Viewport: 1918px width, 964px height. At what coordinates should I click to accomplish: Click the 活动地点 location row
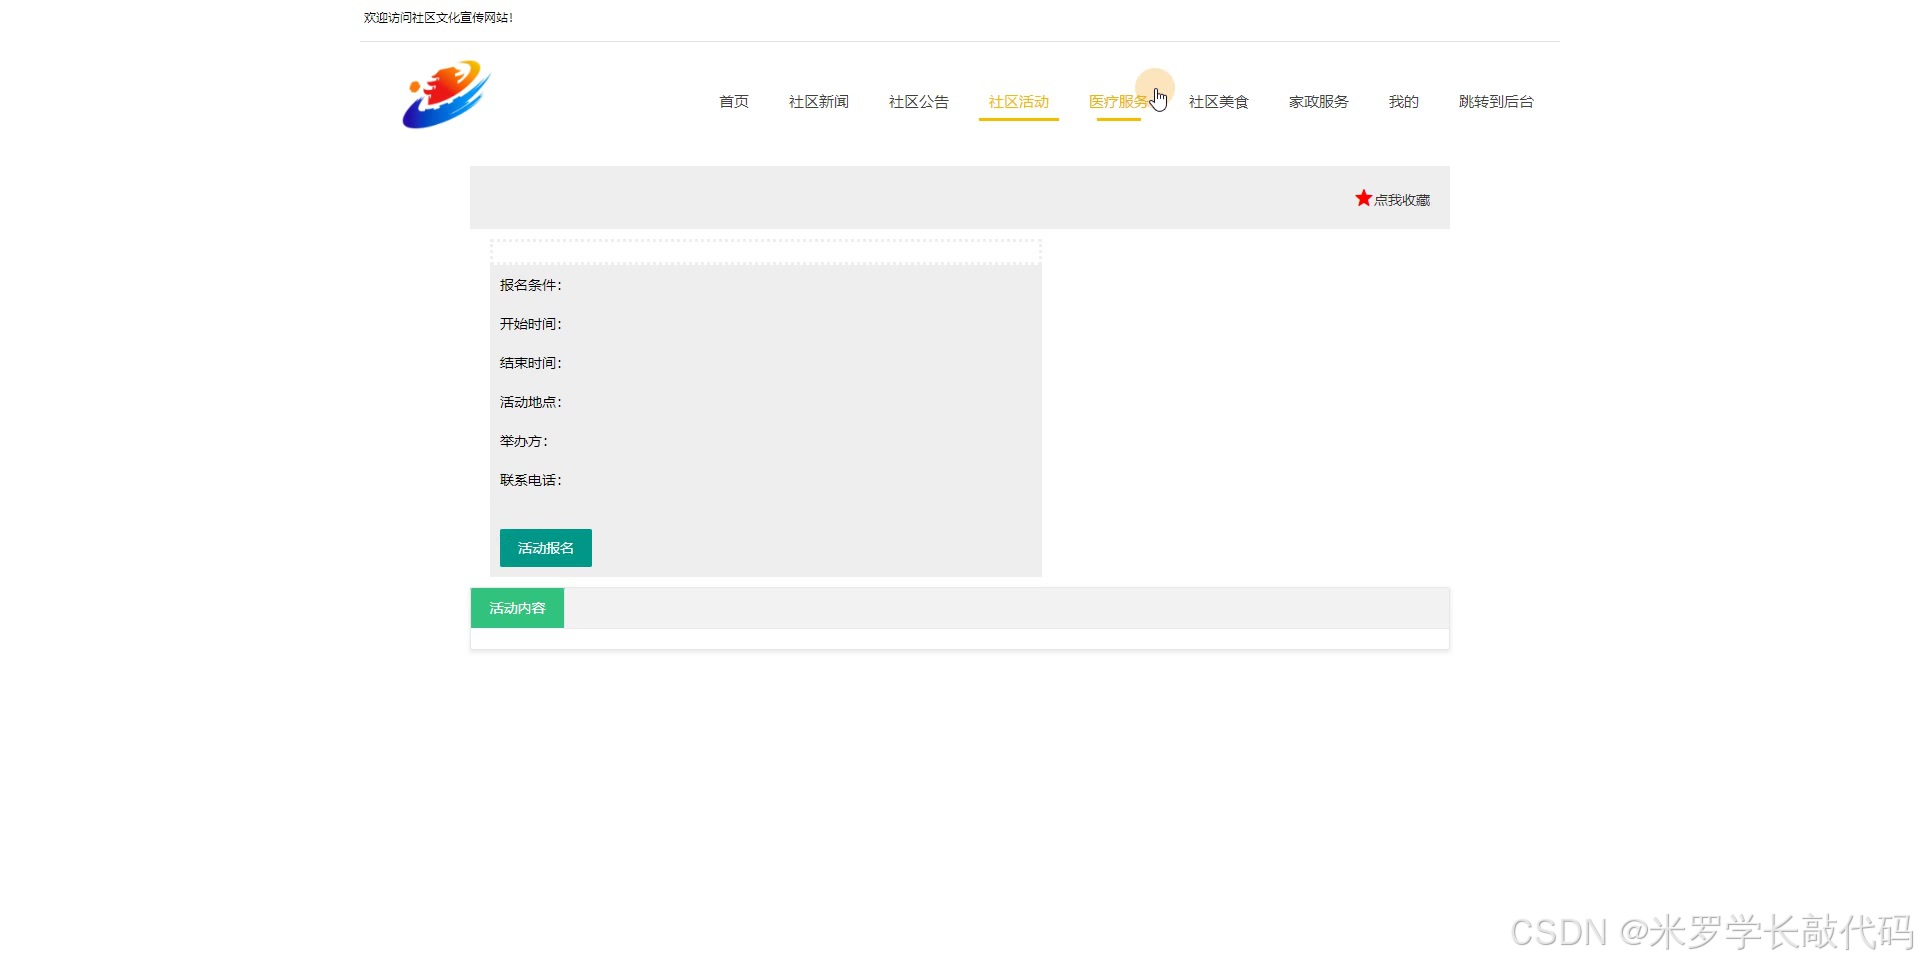click(x=531, y=401)
